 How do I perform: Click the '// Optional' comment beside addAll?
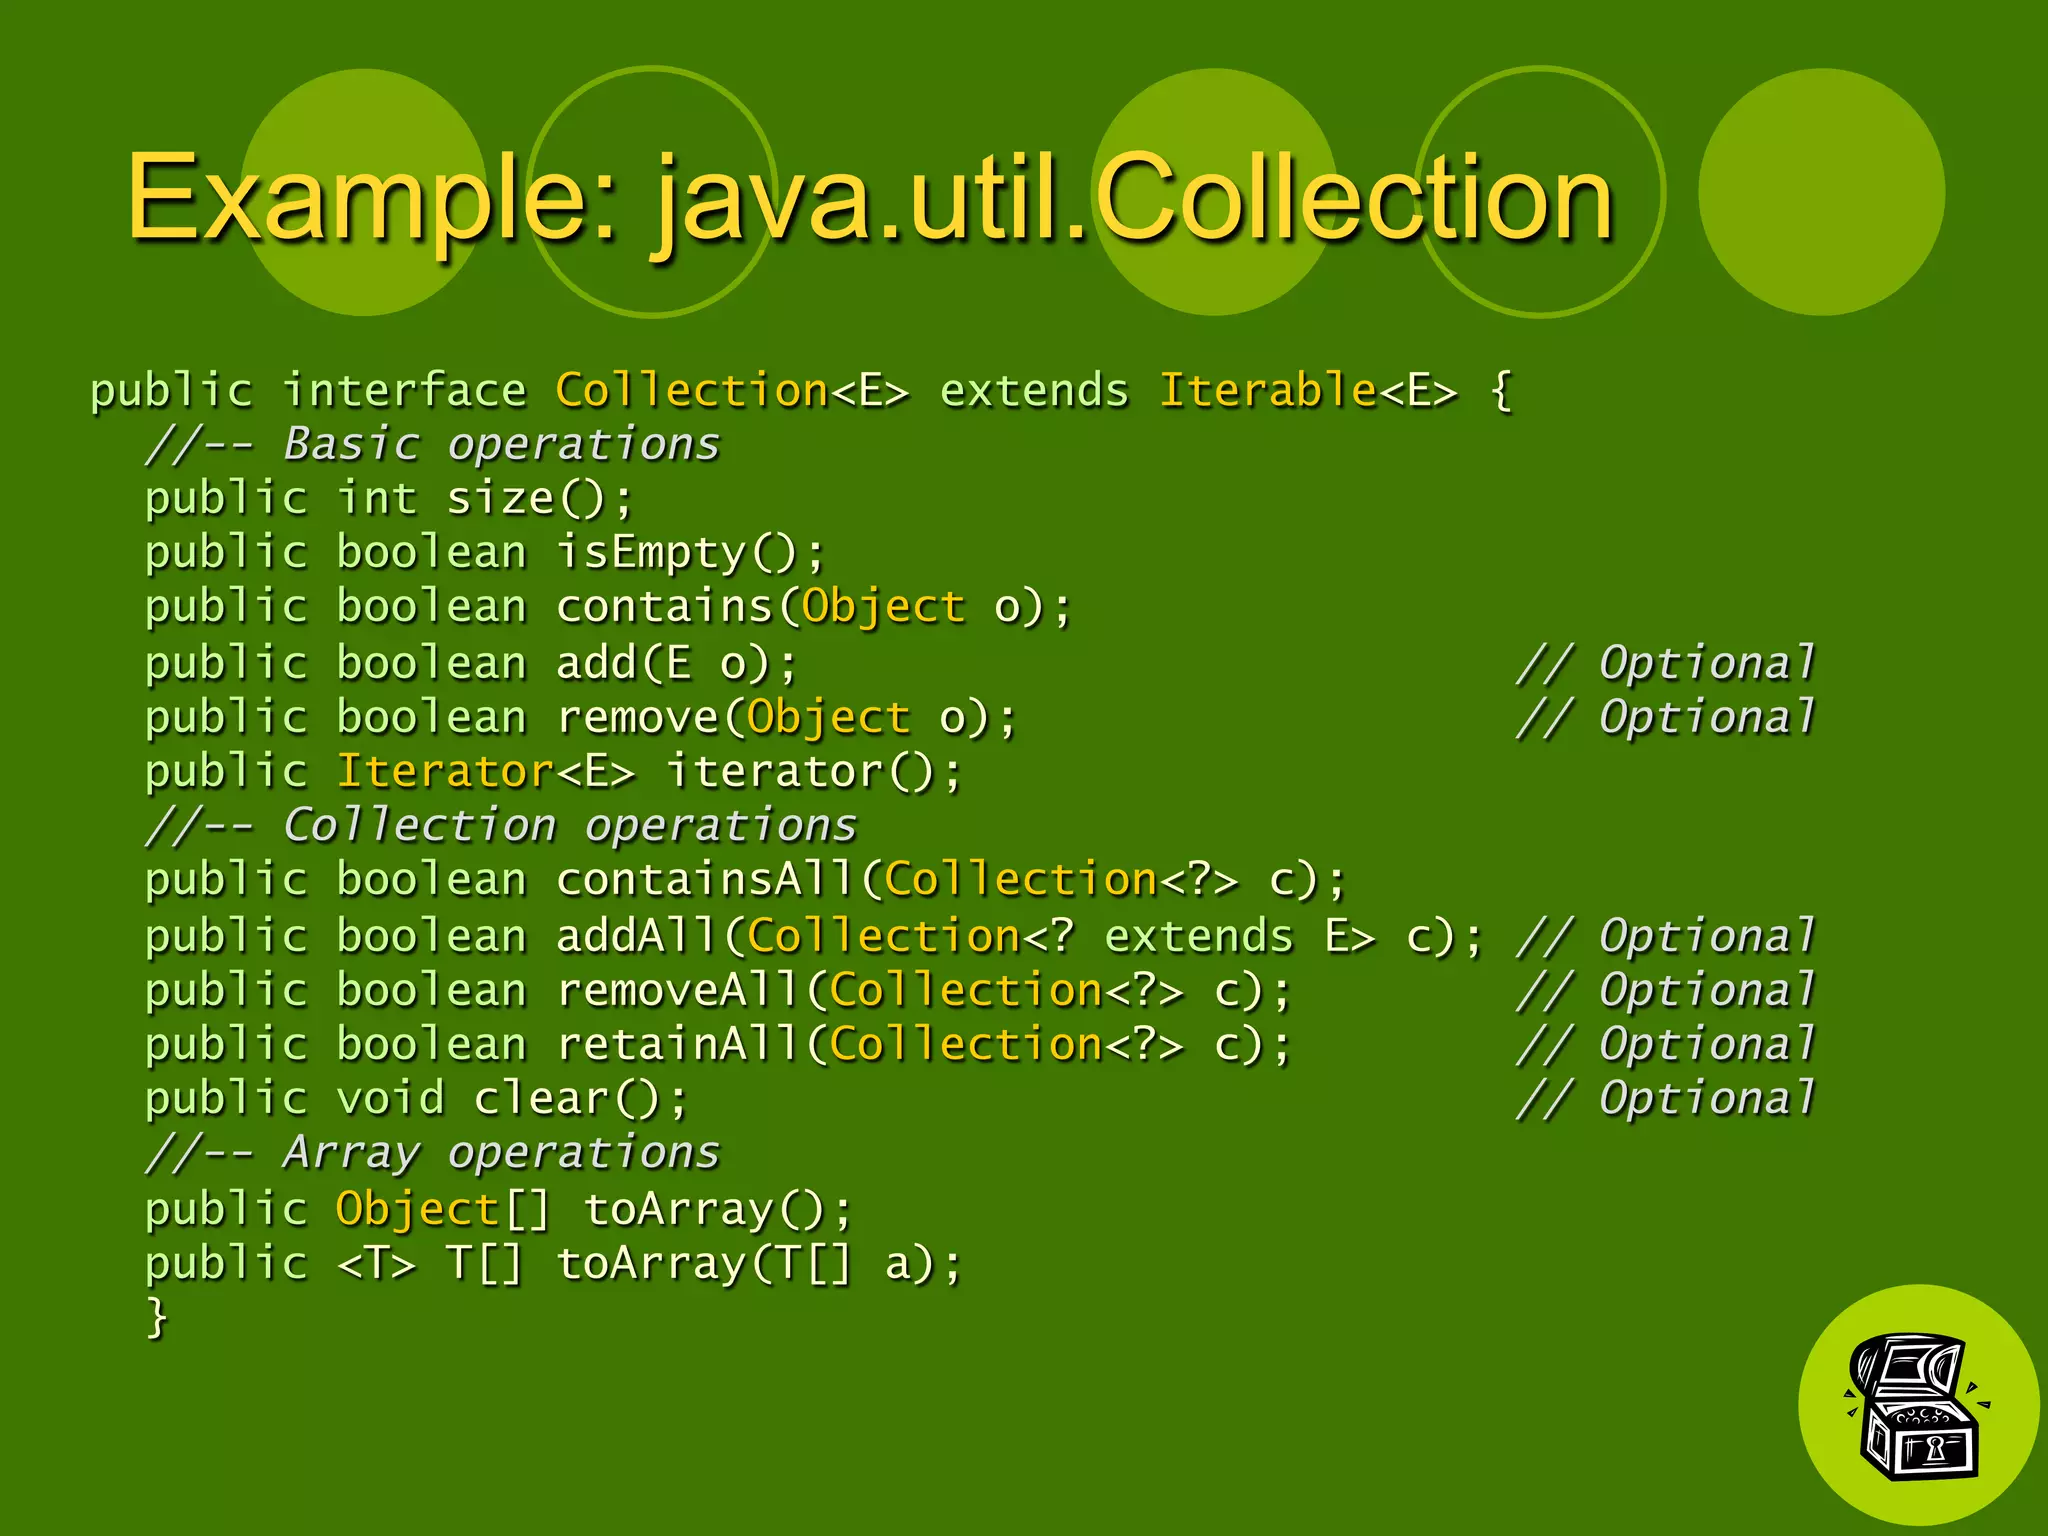click(x=1666, y=936)
